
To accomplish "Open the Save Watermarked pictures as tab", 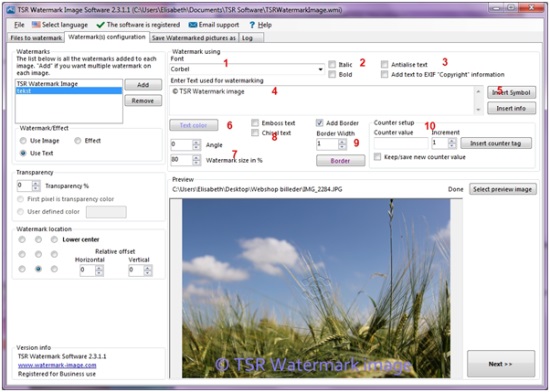I will tap(194, 38).
